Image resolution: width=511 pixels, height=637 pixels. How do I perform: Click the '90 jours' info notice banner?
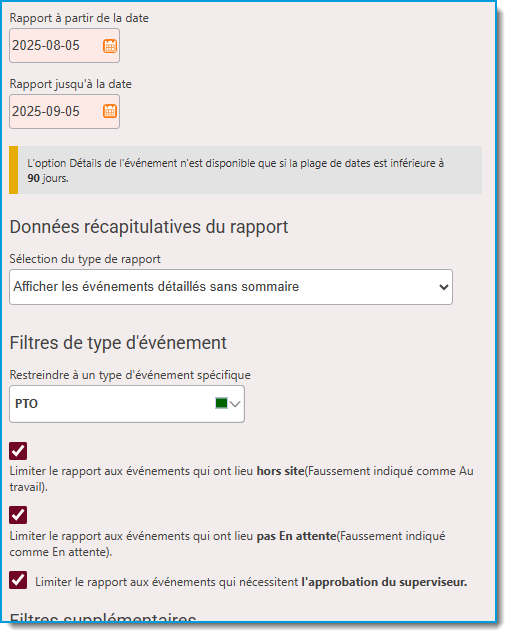click(x=246, y=171)
